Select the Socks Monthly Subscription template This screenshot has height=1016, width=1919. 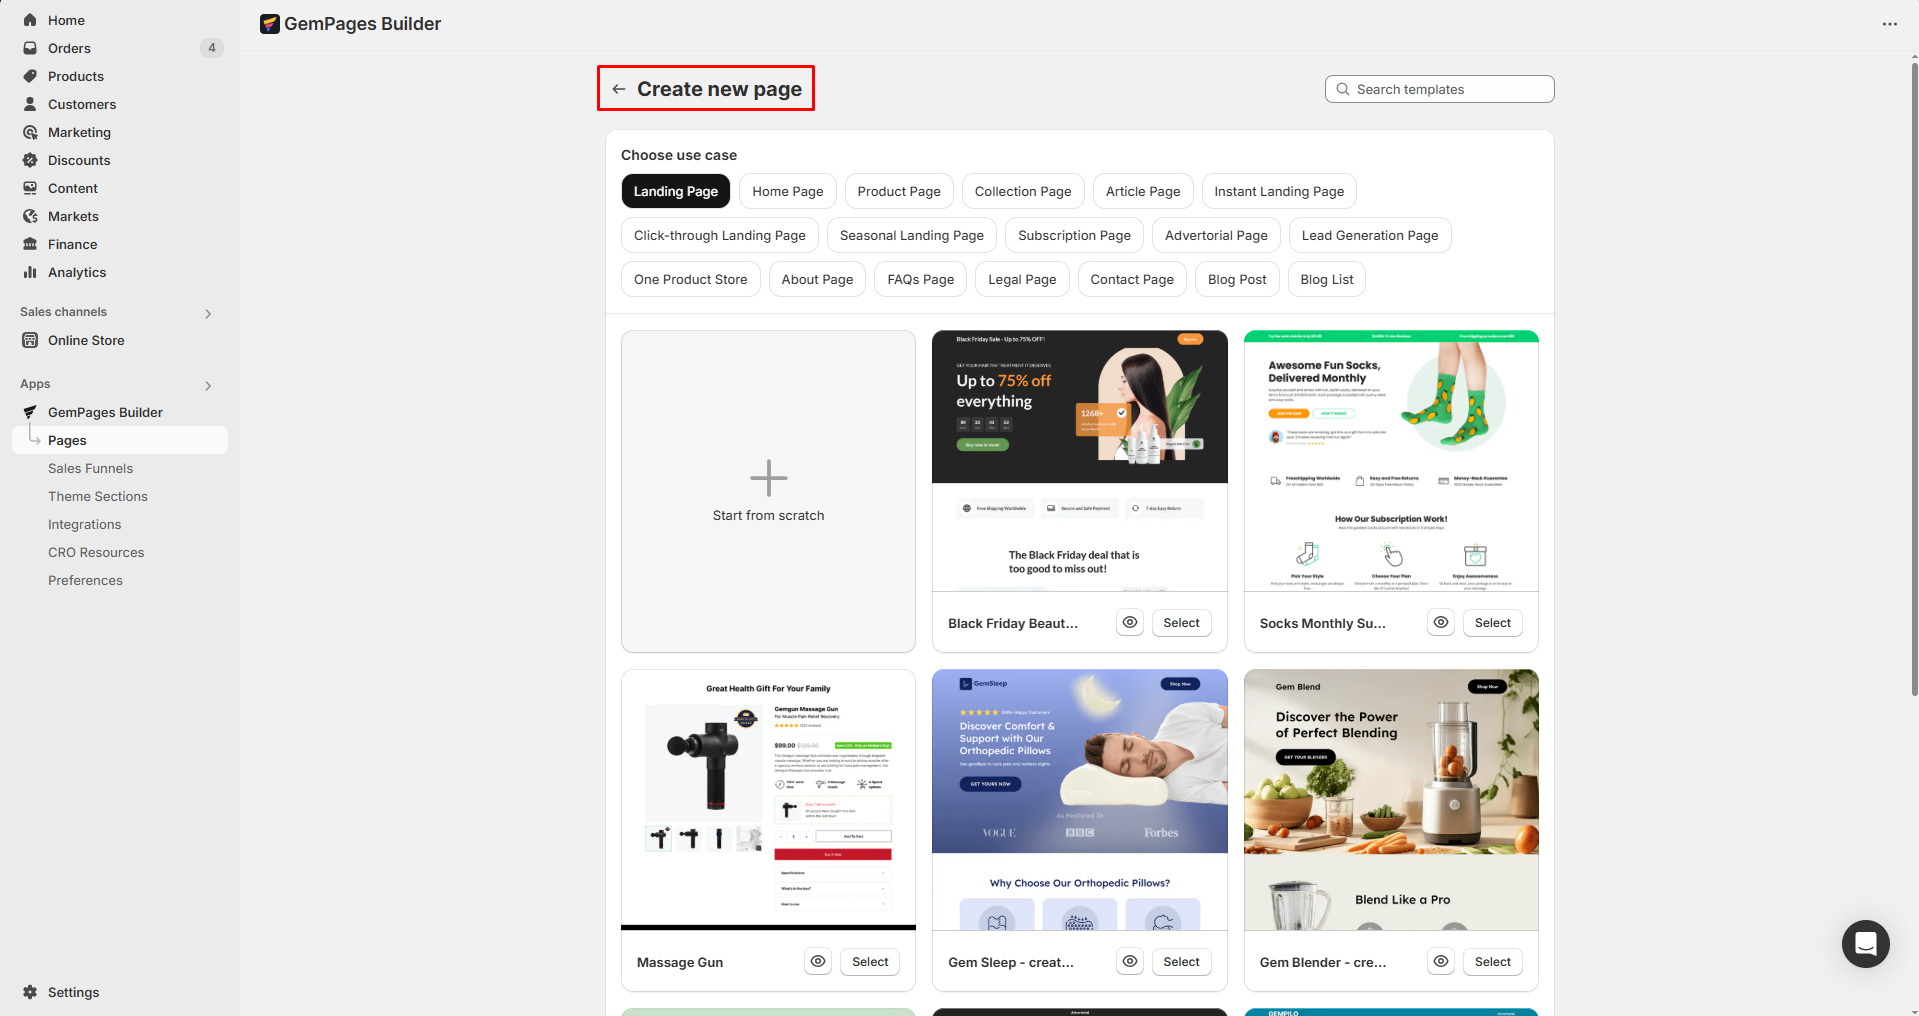[x=1492, y=622]
